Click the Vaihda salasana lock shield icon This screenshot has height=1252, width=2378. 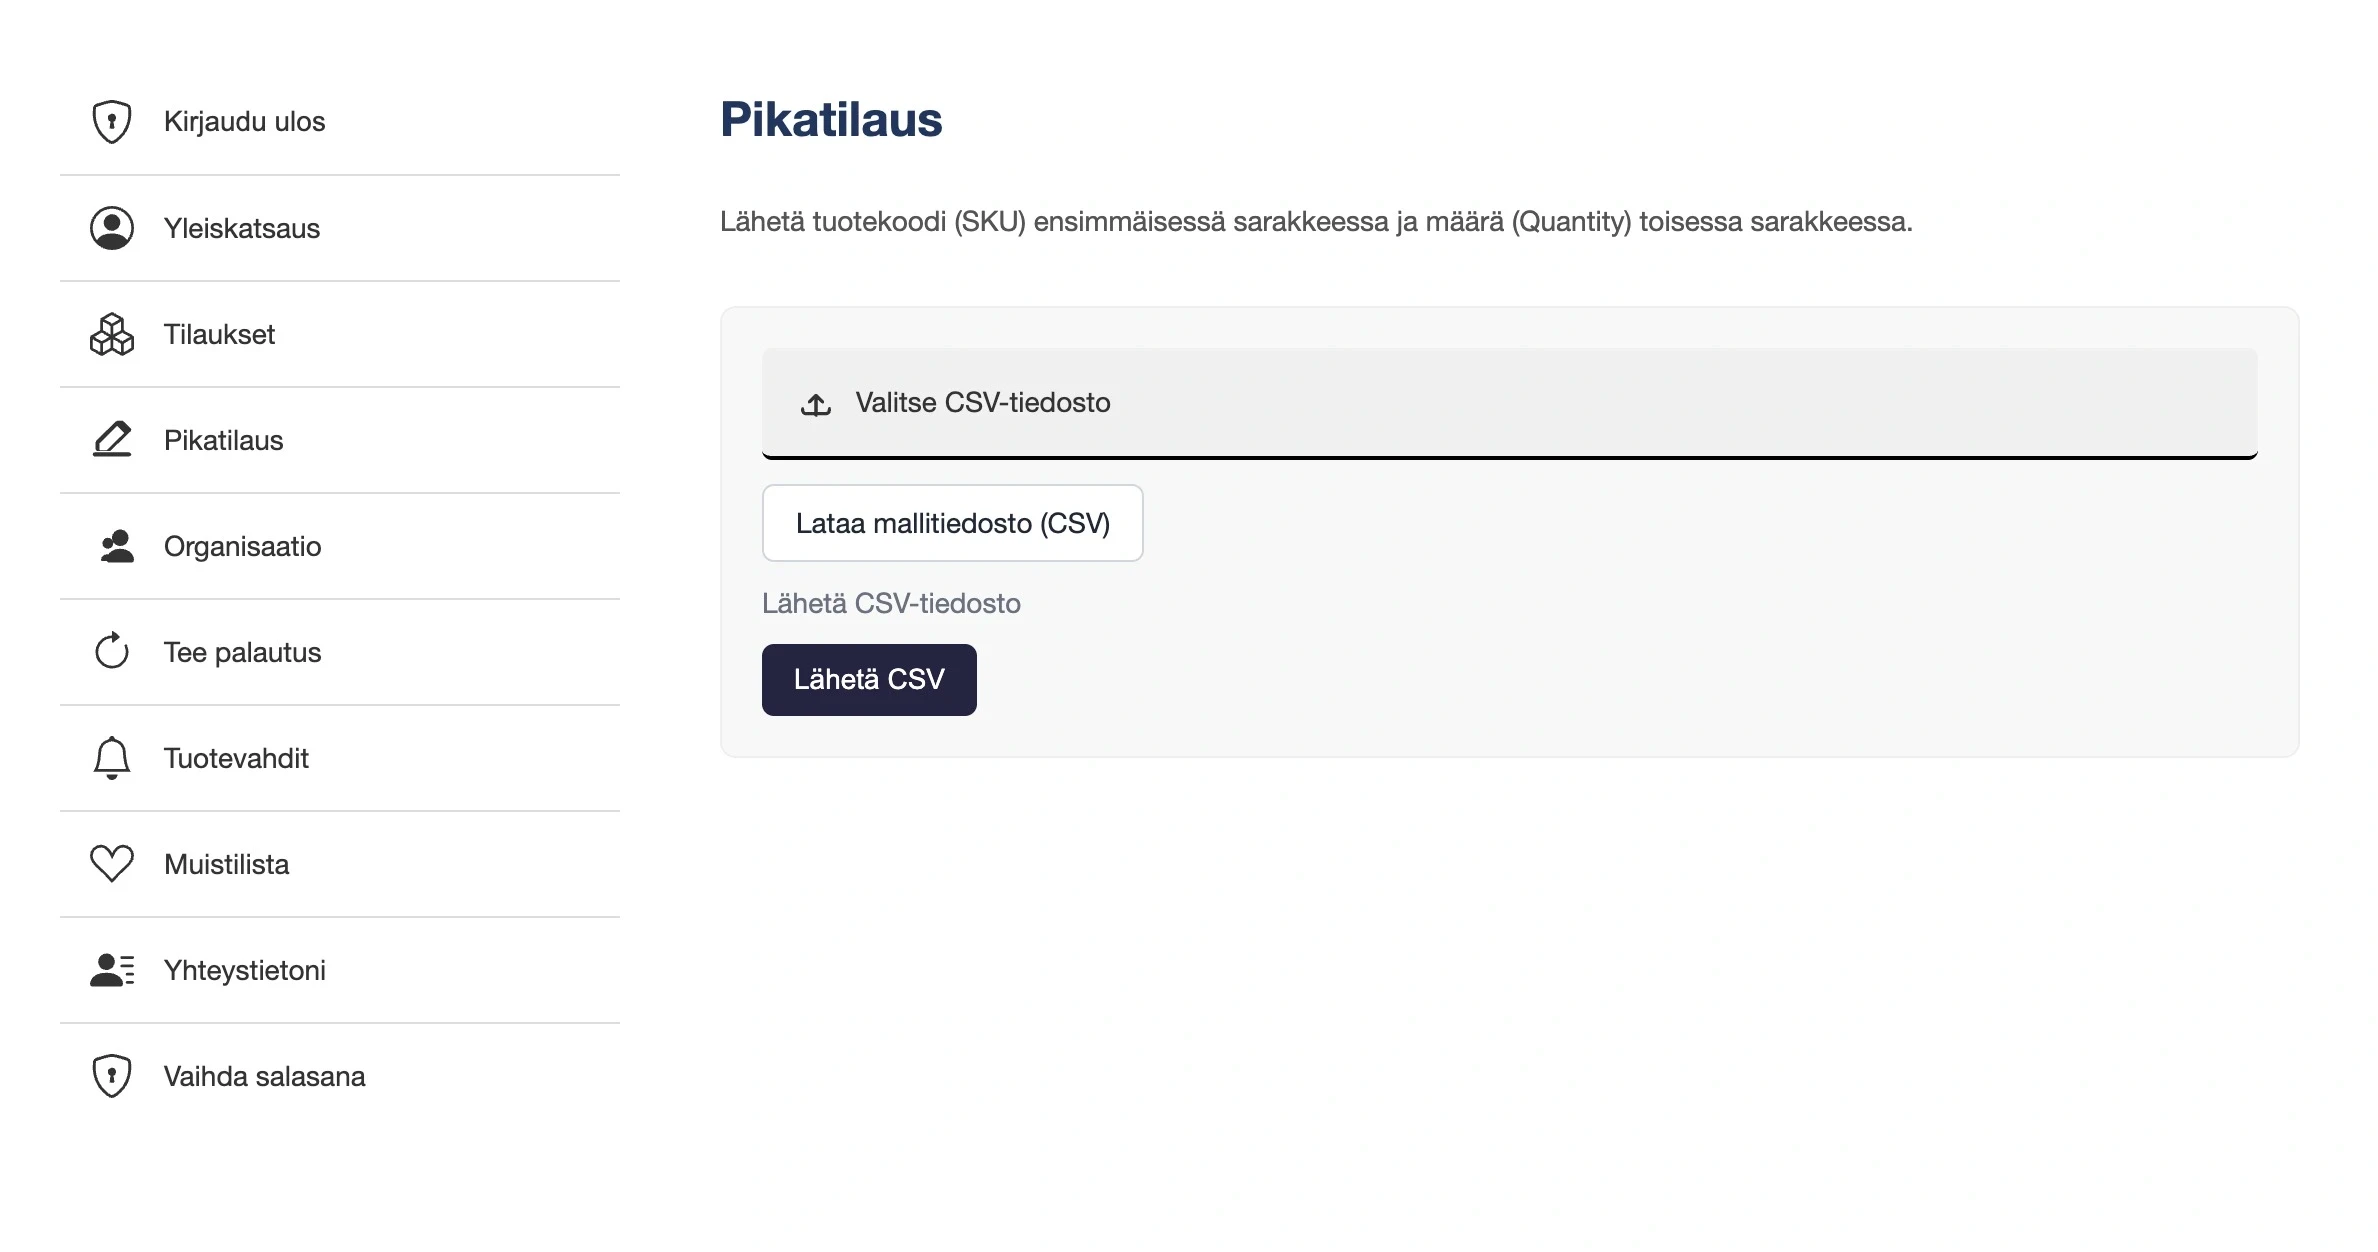point(111,1076)
